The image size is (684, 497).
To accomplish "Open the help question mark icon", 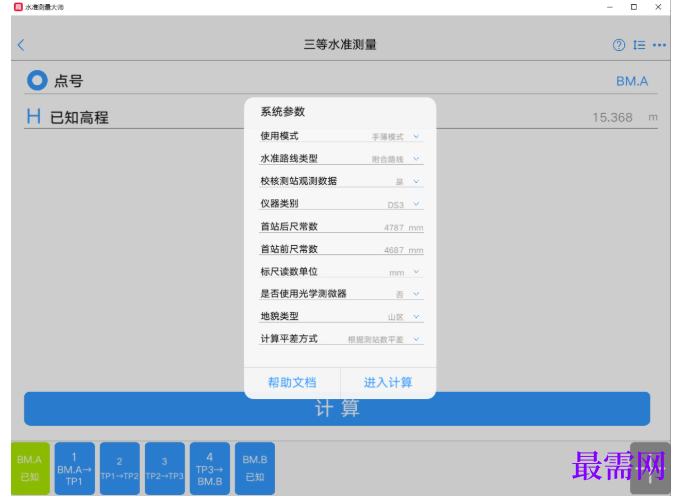I will tap(619, 45).
